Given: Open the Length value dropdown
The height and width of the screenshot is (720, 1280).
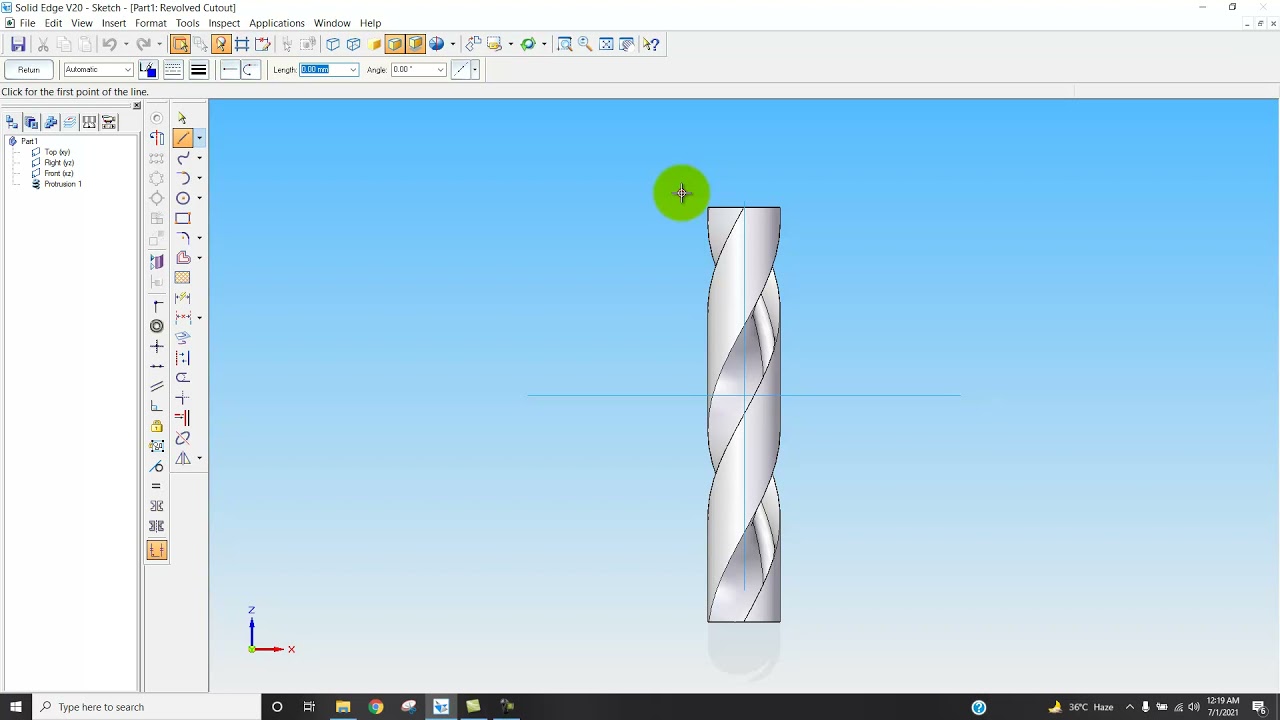Looking at the screenshot, I should click(353, 69).
